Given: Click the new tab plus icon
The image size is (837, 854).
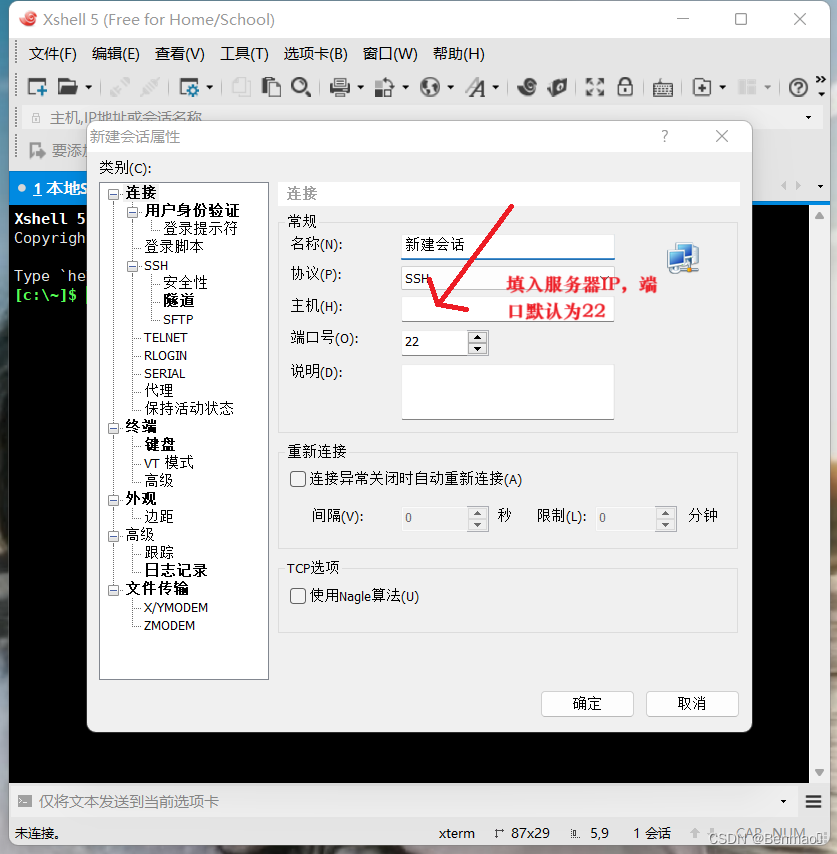Looking at the screenshot, I should [701, 87].
